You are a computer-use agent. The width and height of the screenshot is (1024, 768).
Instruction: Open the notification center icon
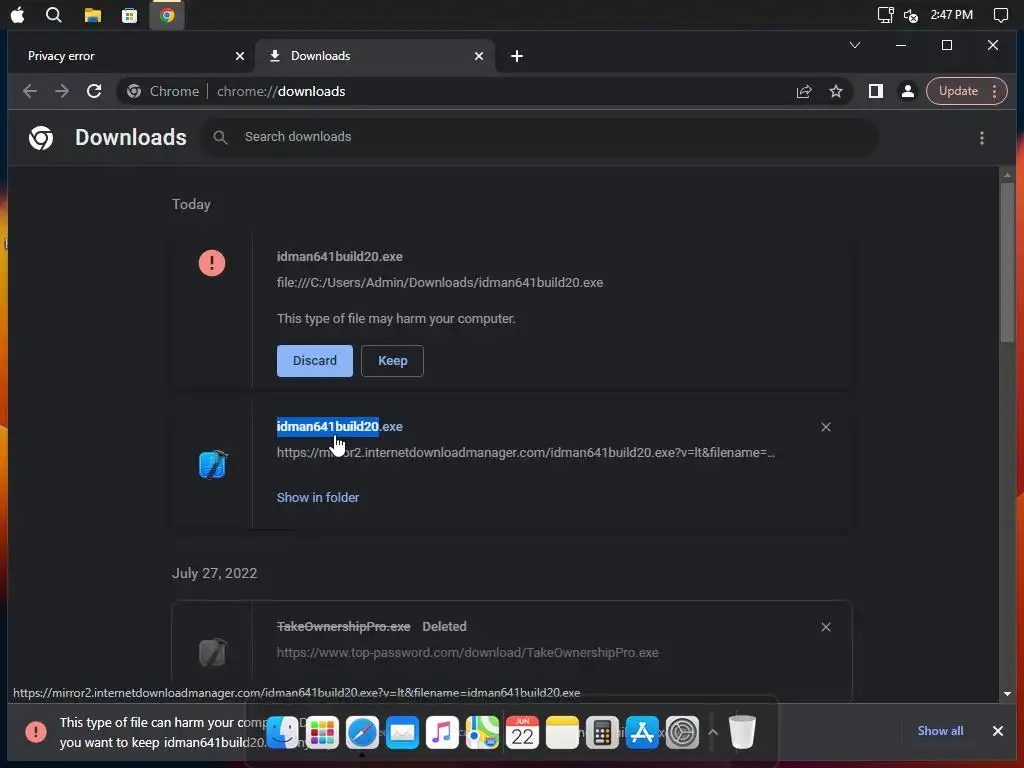click(1000, 15)
